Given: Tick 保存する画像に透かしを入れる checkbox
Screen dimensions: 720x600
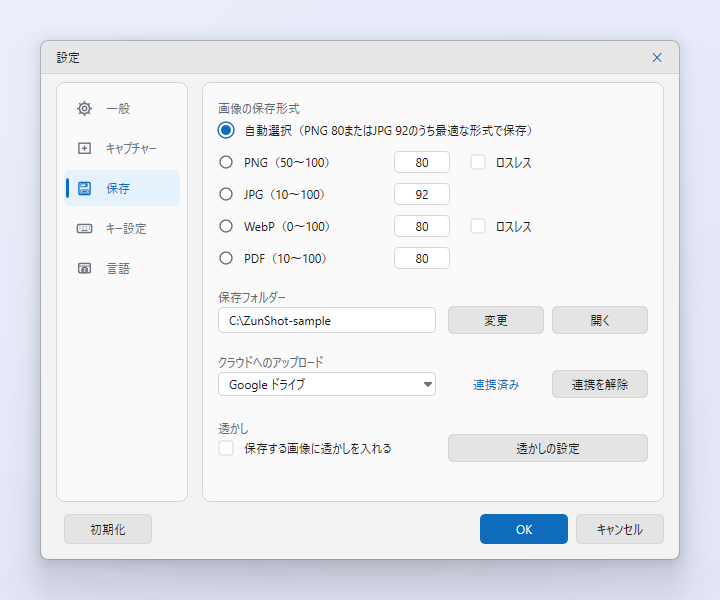Looking at the screenshot, I should pyautogui.click(x=226, y=448).
